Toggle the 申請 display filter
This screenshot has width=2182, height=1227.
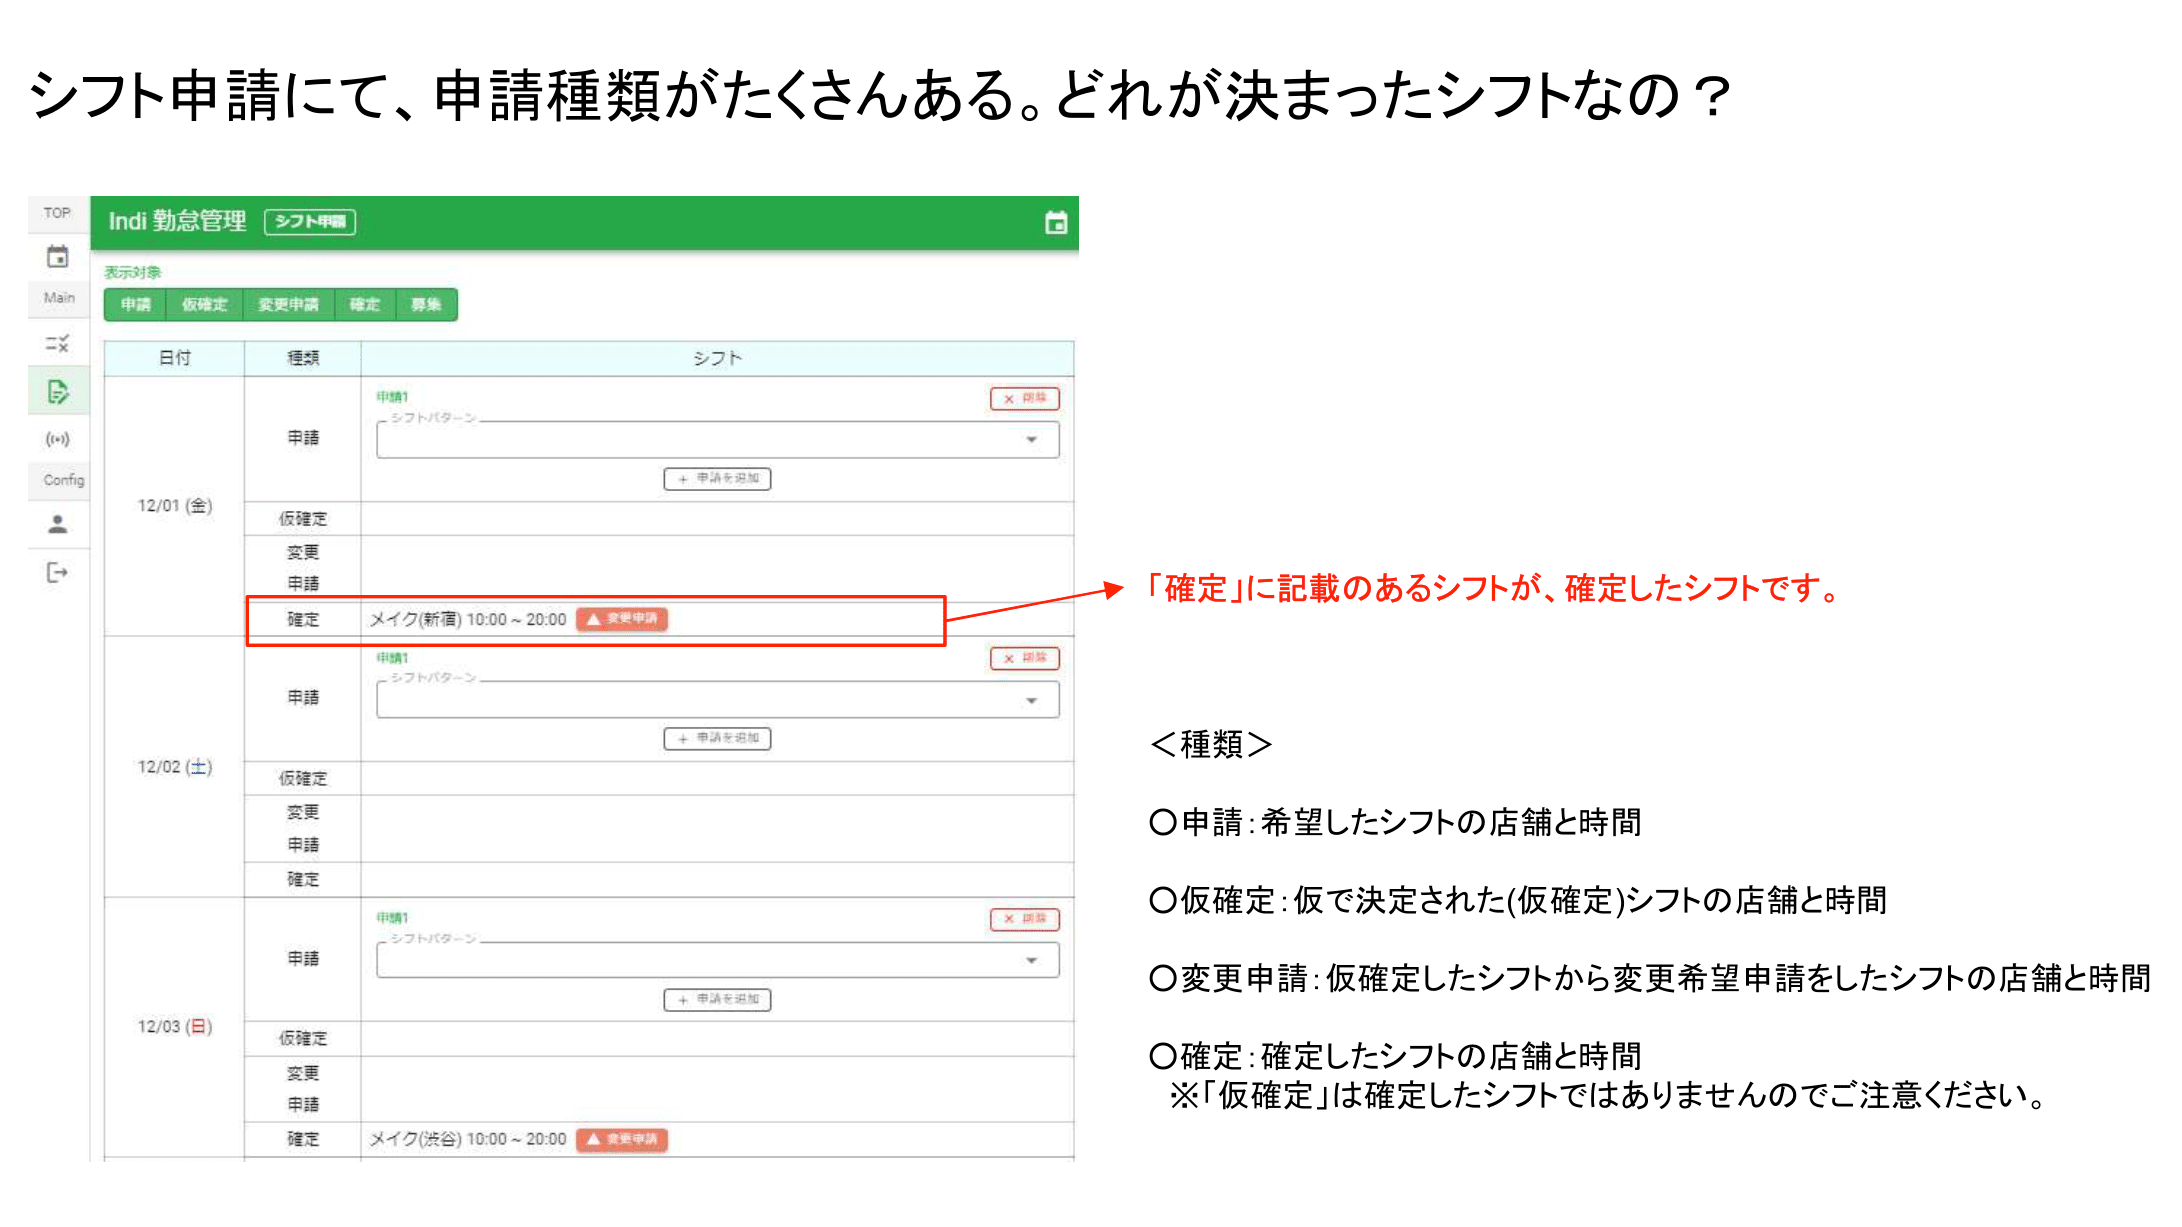pyautogui.click(x=136, y=305)
